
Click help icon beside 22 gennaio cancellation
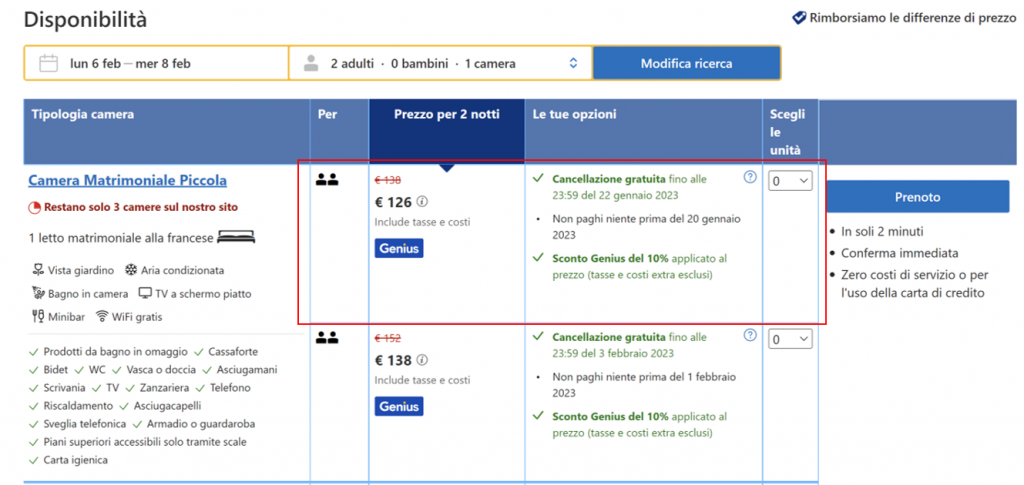pyautogui.click(x=750, y=177)
